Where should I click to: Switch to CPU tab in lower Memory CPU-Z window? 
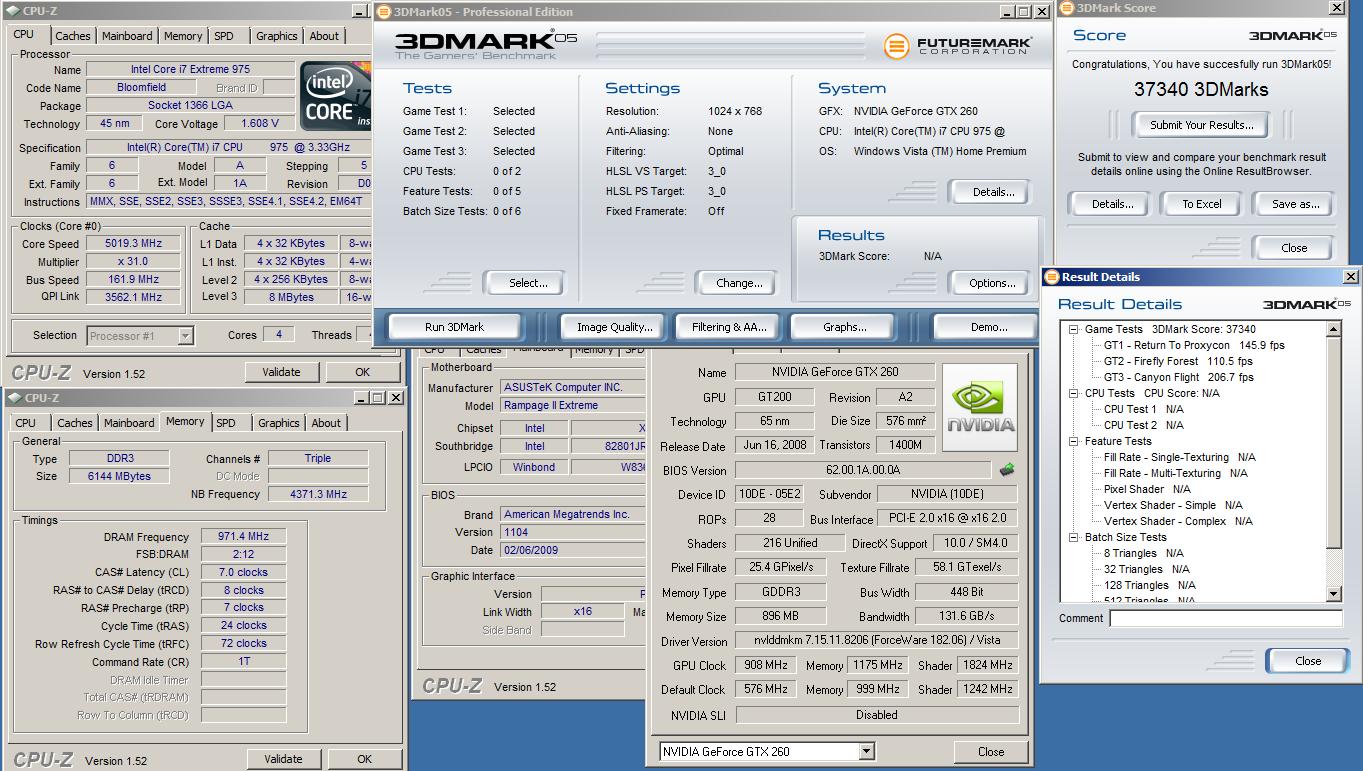pyautogui.click(x=26, y=423)
